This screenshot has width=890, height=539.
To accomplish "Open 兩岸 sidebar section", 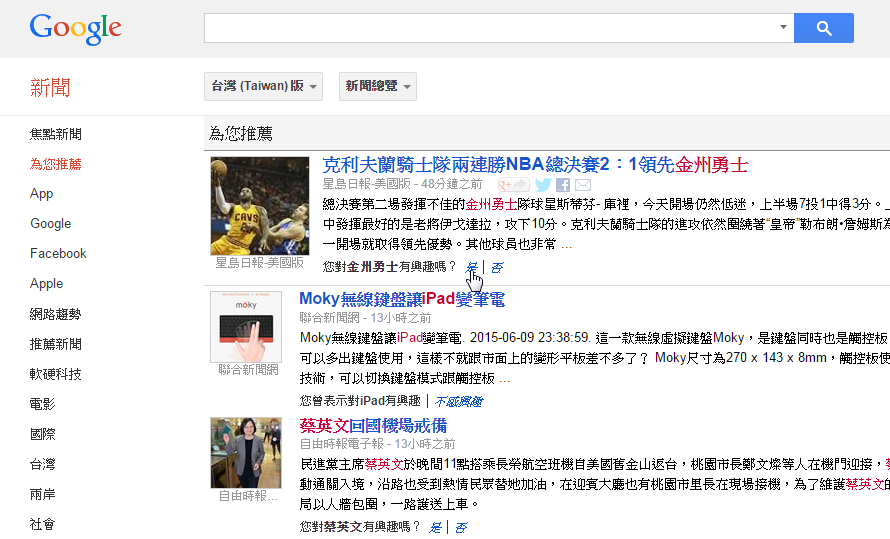I will coord(43,495).
